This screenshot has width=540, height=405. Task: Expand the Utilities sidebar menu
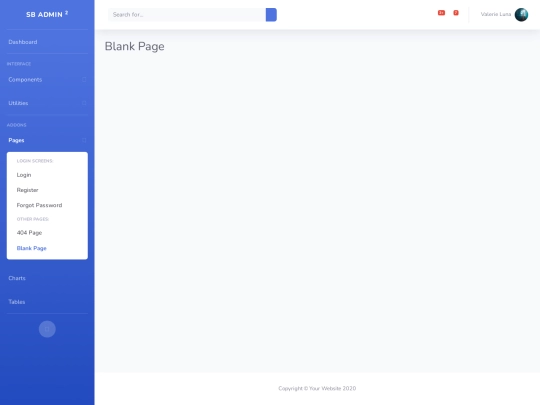tap(47, 103)
